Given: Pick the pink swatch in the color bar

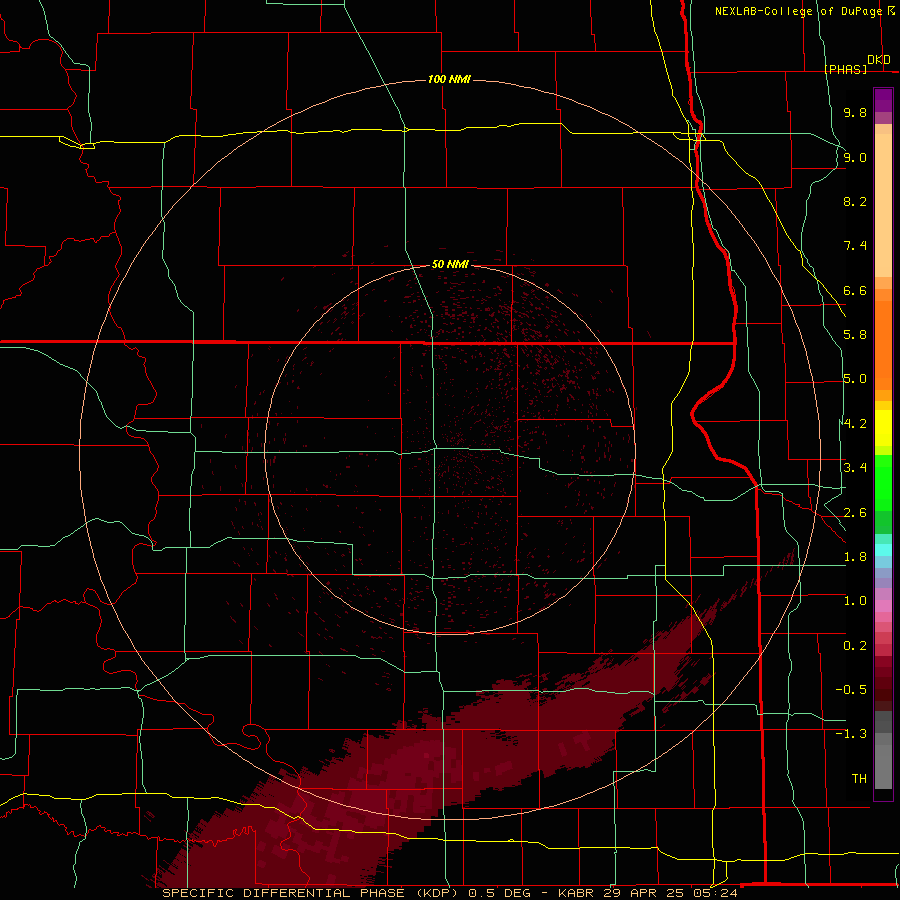Looking at the screenshot, I should [883, 606].
